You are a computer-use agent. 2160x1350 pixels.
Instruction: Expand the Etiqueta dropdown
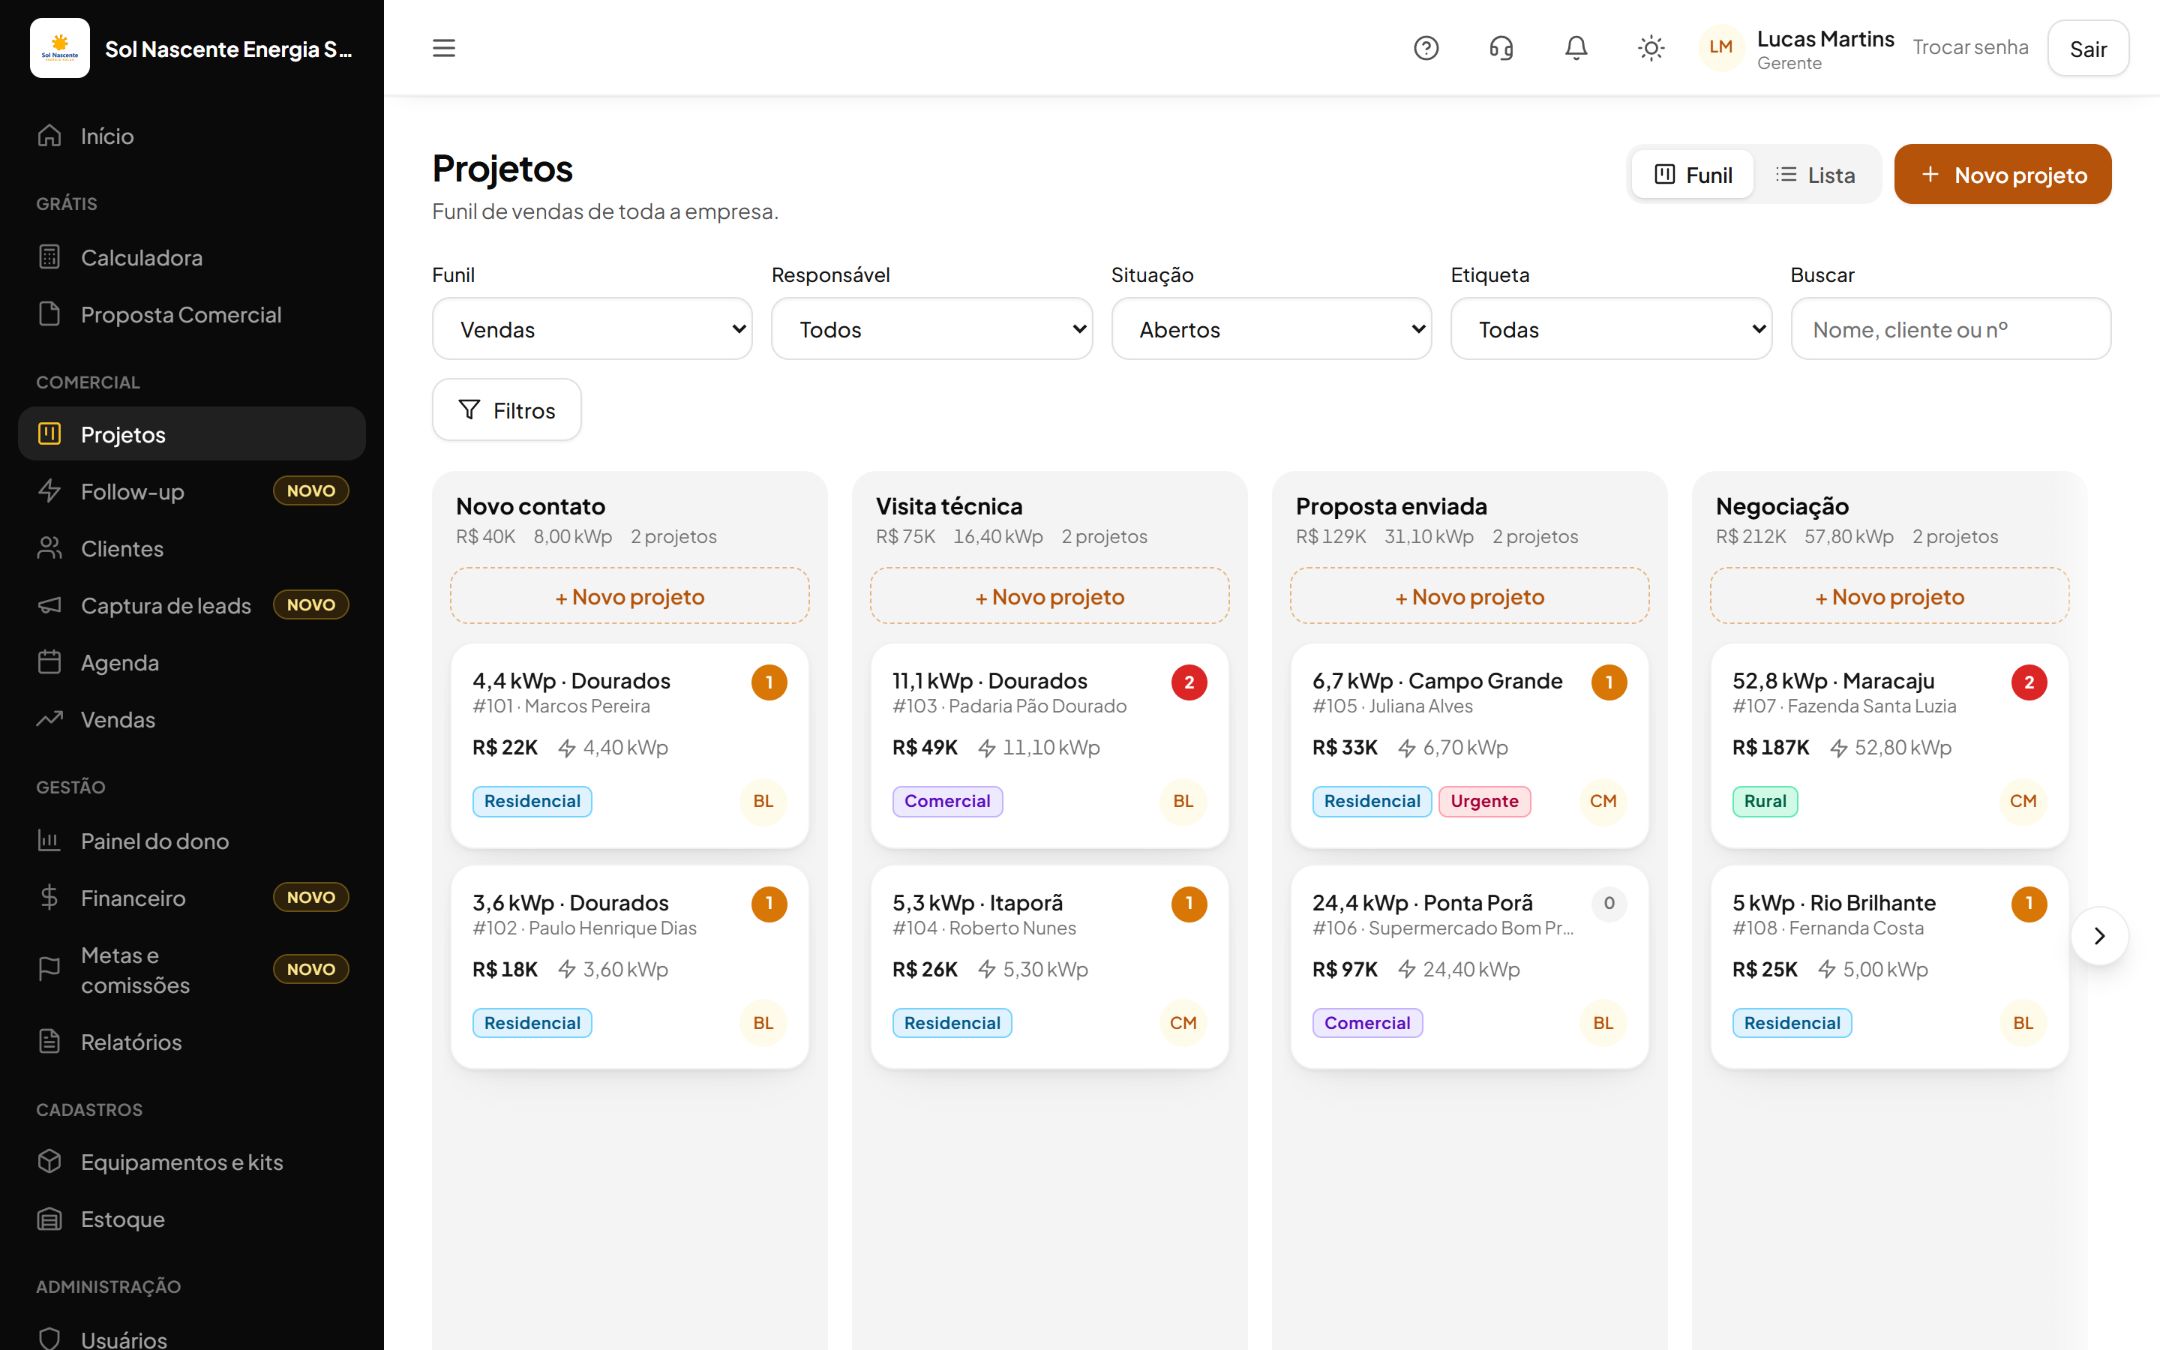point(1611,329)
